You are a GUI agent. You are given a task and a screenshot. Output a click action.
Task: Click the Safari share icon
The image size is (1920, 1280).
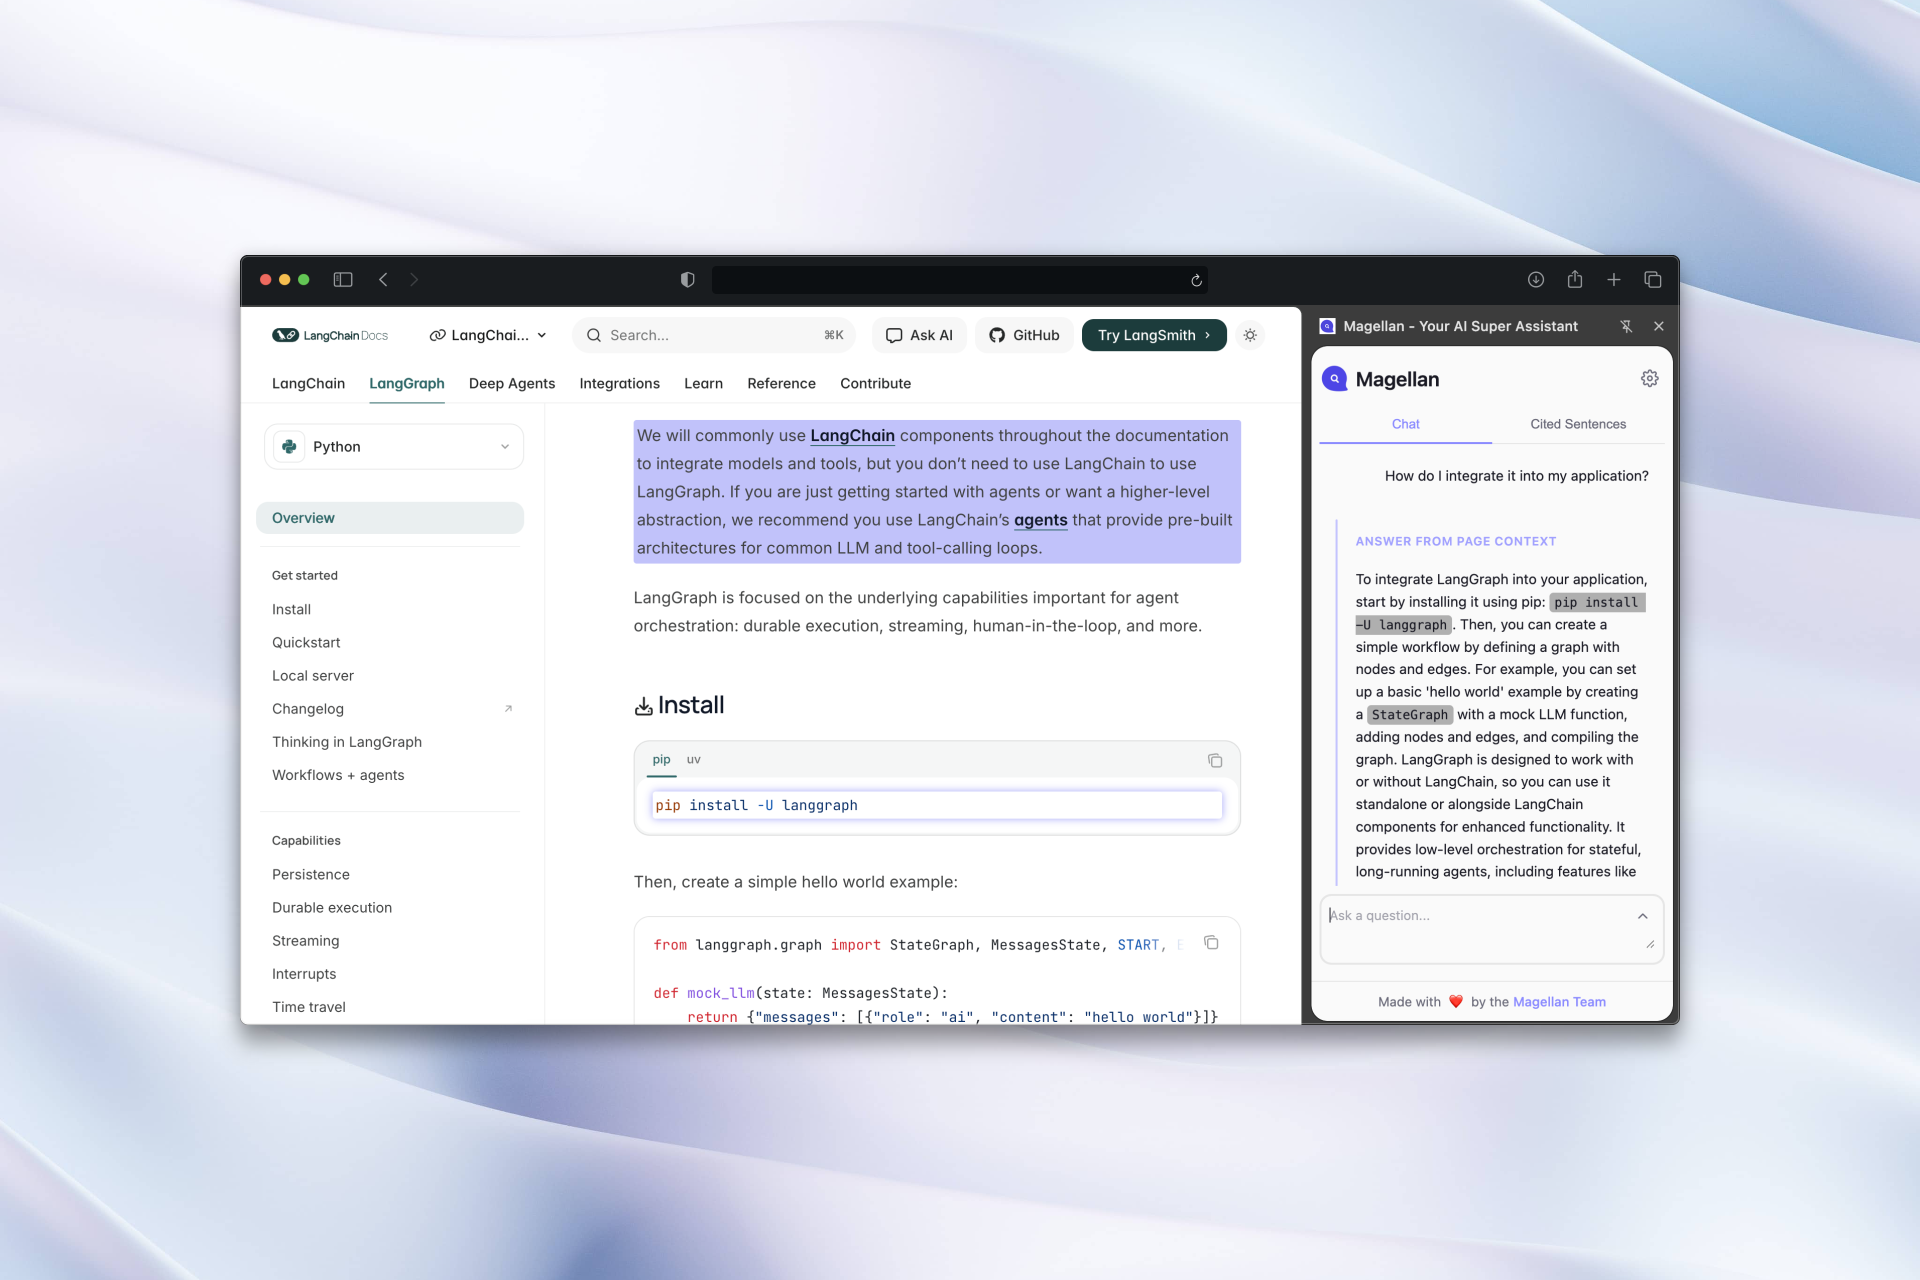click(x=1575, y=280)
